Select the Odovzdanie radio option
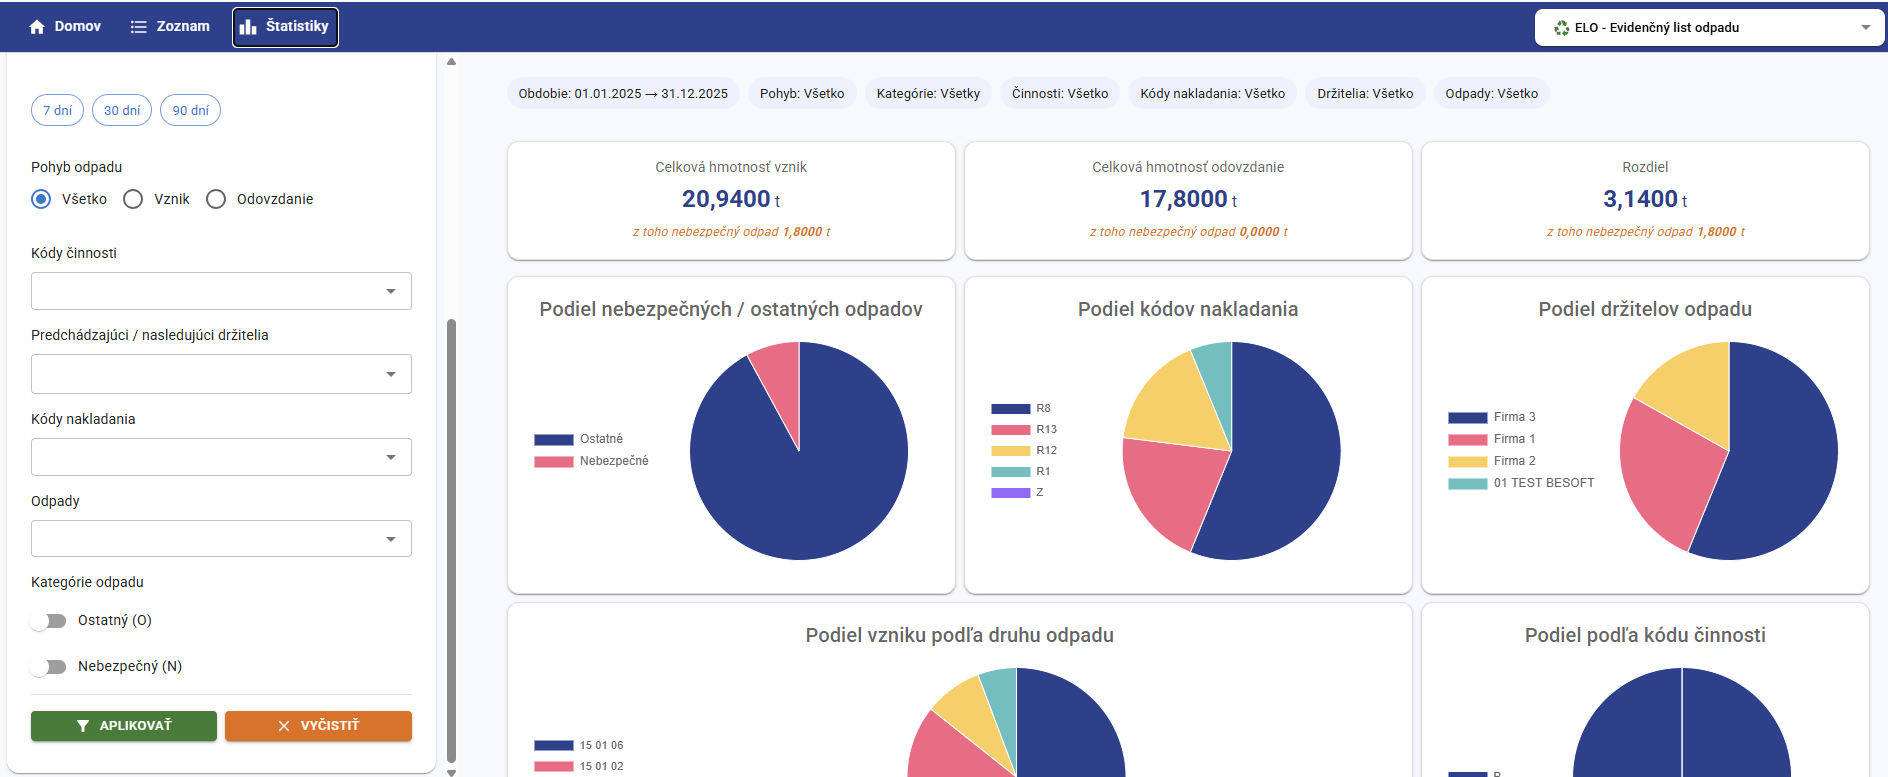This screenshot has width=1888, height=777. coord(216,199)
